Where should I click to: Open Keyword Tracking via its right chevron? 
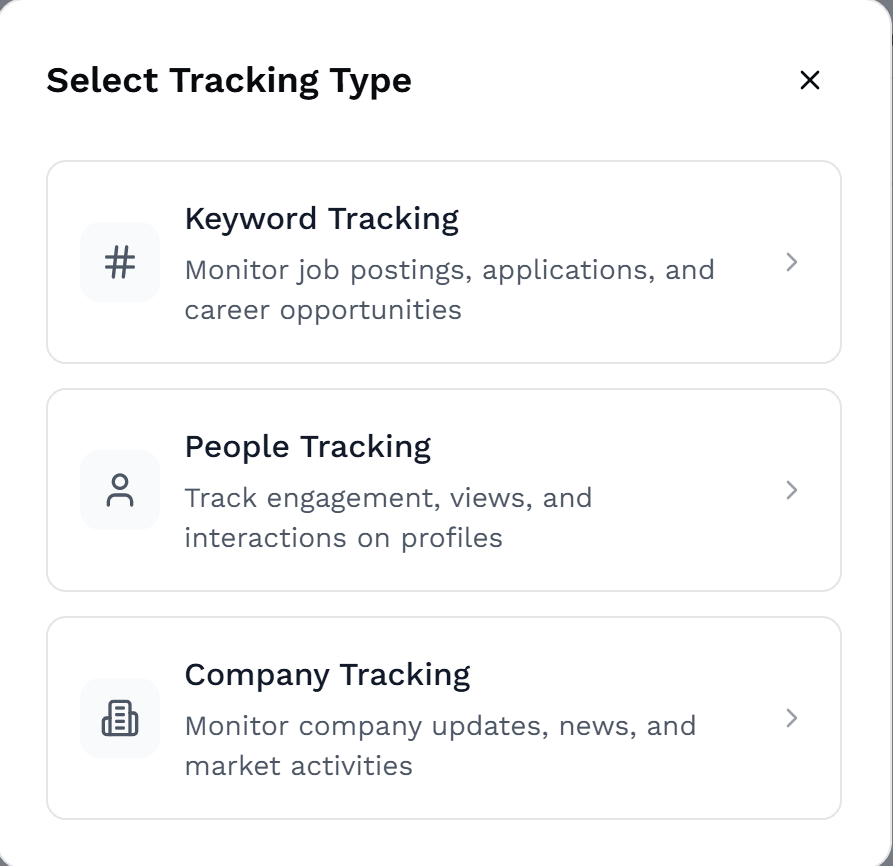[x=792, y=262]
